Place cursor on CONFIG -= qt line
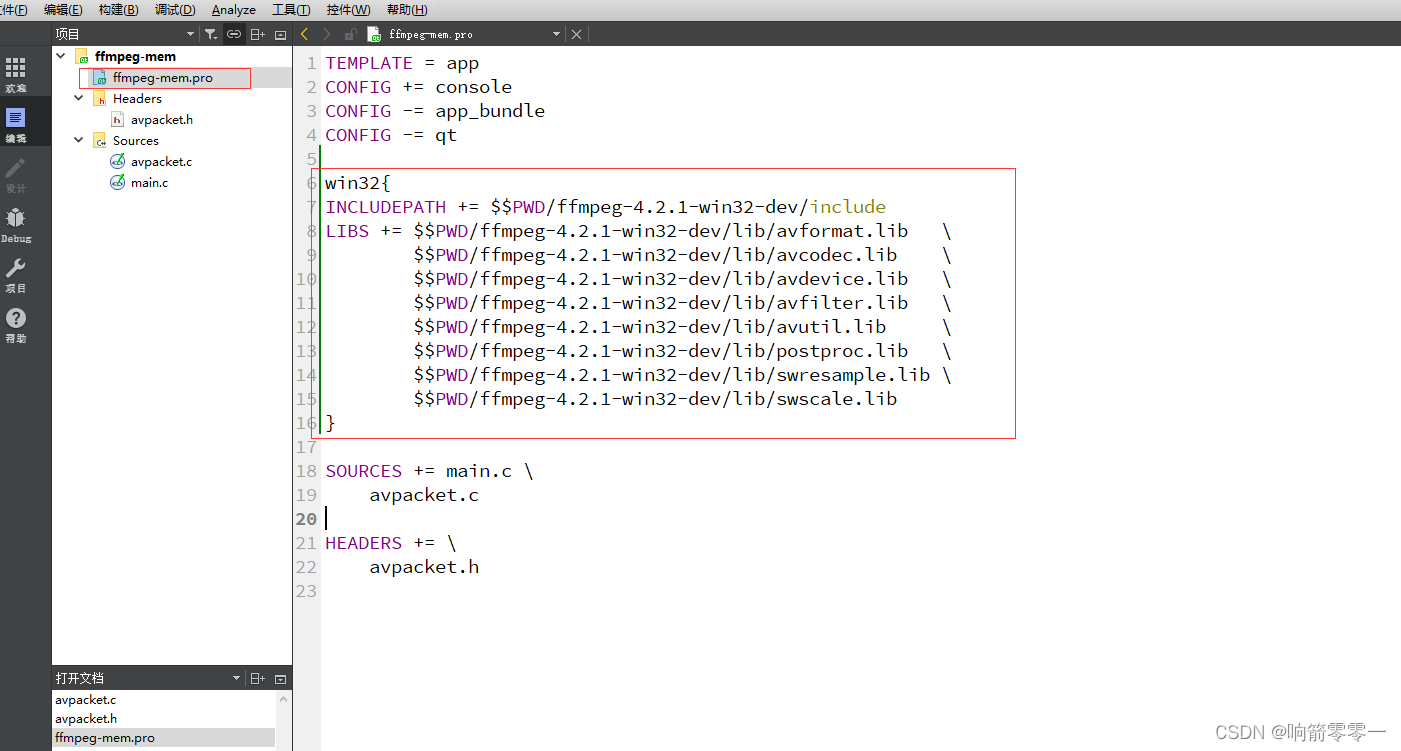The image size is (1401, 751). point(391,135)
